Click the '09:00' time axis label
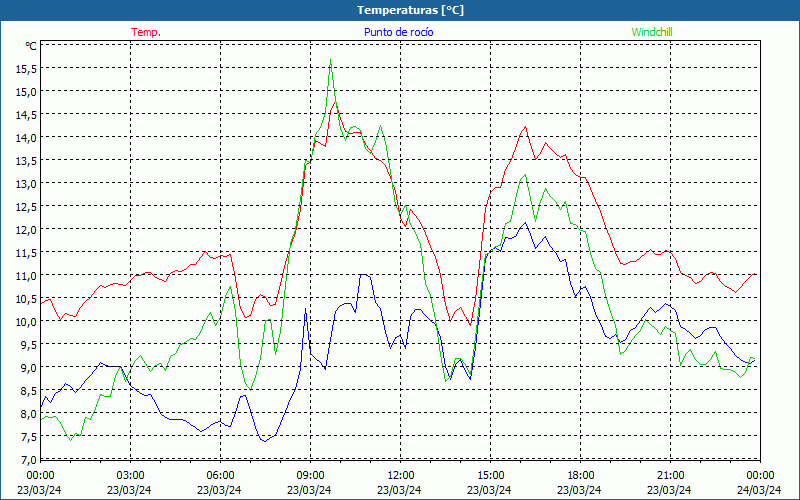Screen dimensions: 800x500 (x=310, y=476)
